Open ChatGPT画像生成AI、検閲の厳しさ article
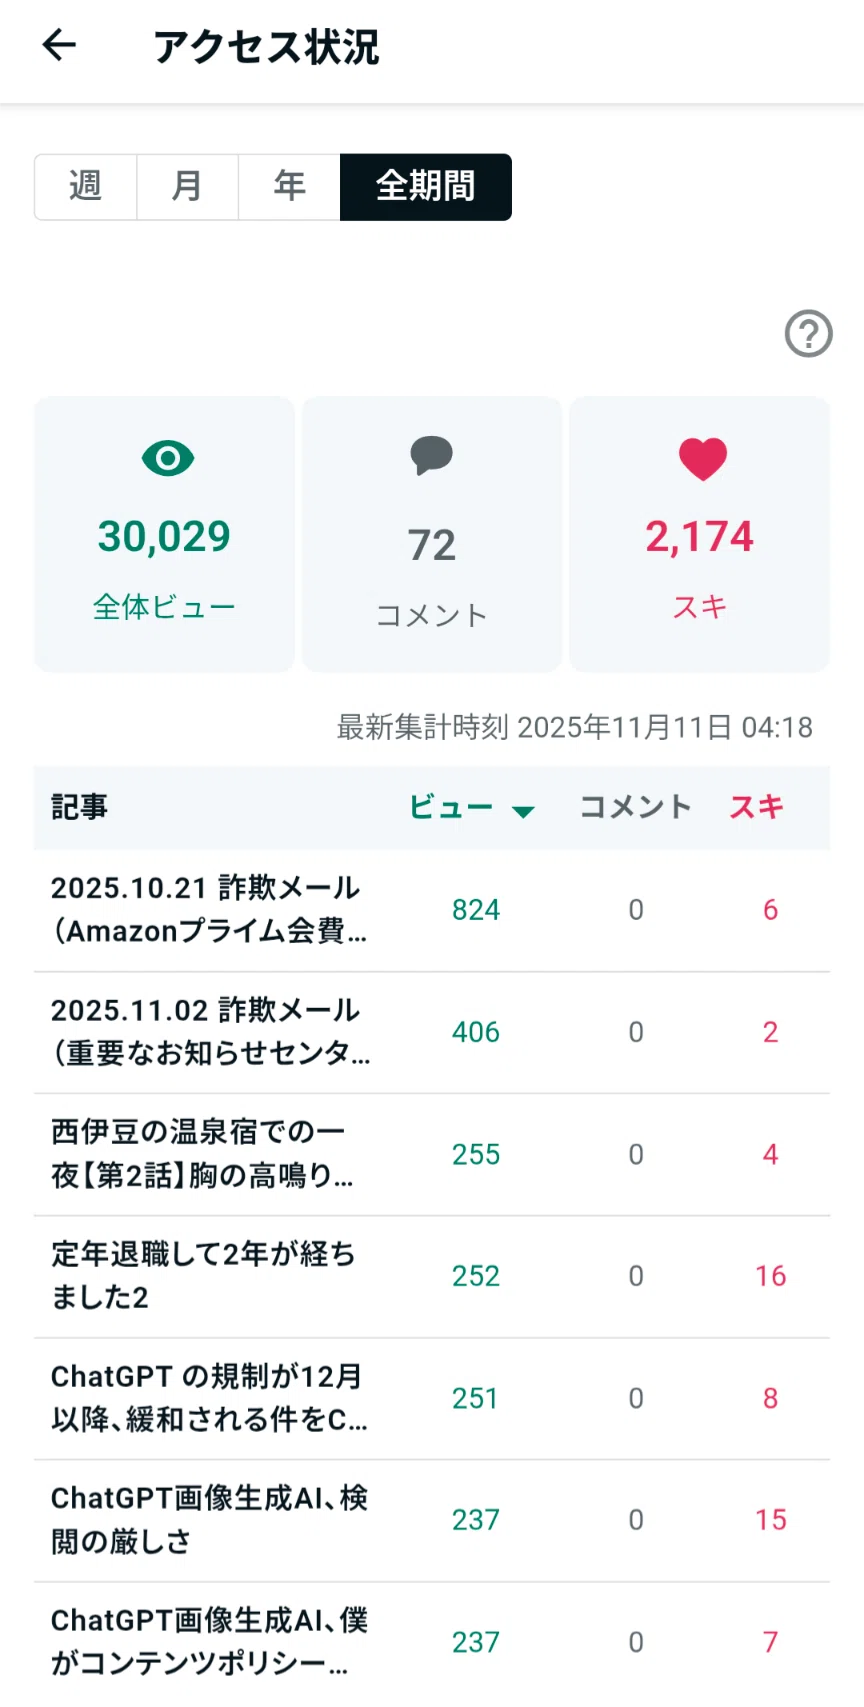 coord(432,1520)
